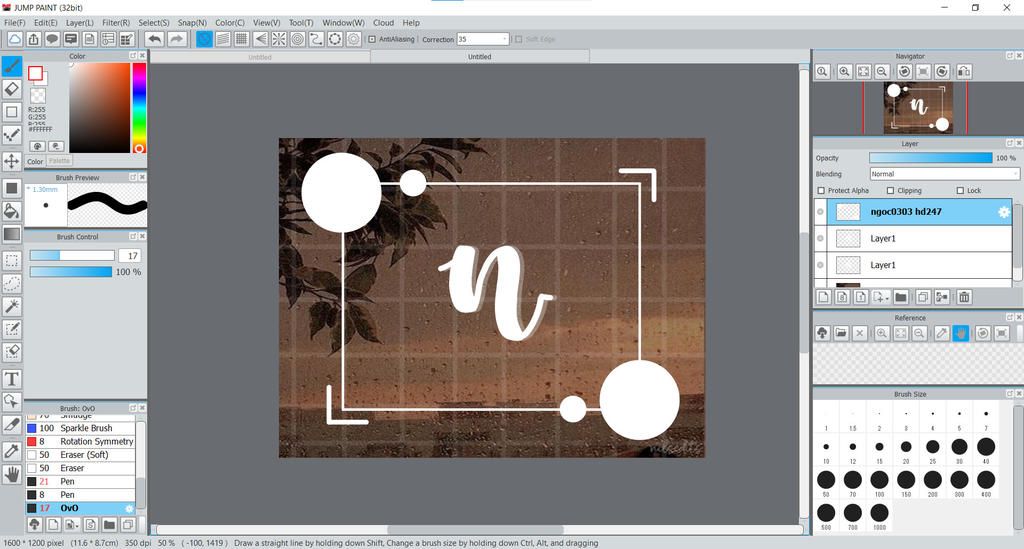
Task: Enable the Clipping checkbox
Action: click(x=890, y=191)
